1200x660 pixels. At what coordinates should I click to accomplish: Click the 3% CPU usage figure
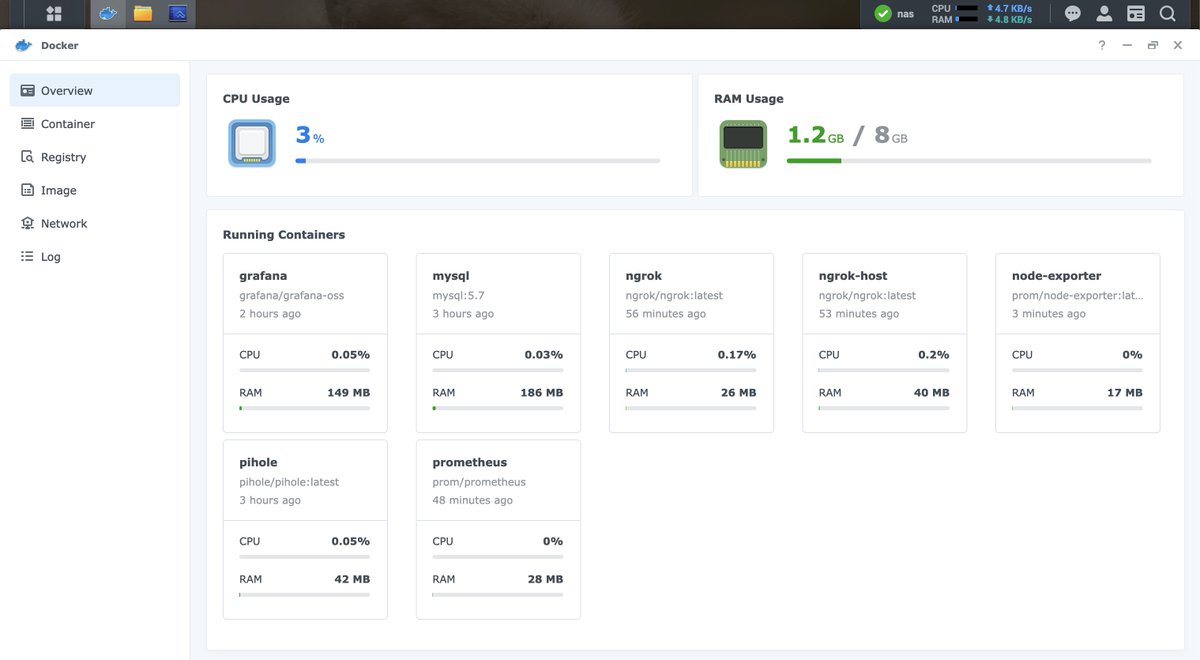[310, 135]
